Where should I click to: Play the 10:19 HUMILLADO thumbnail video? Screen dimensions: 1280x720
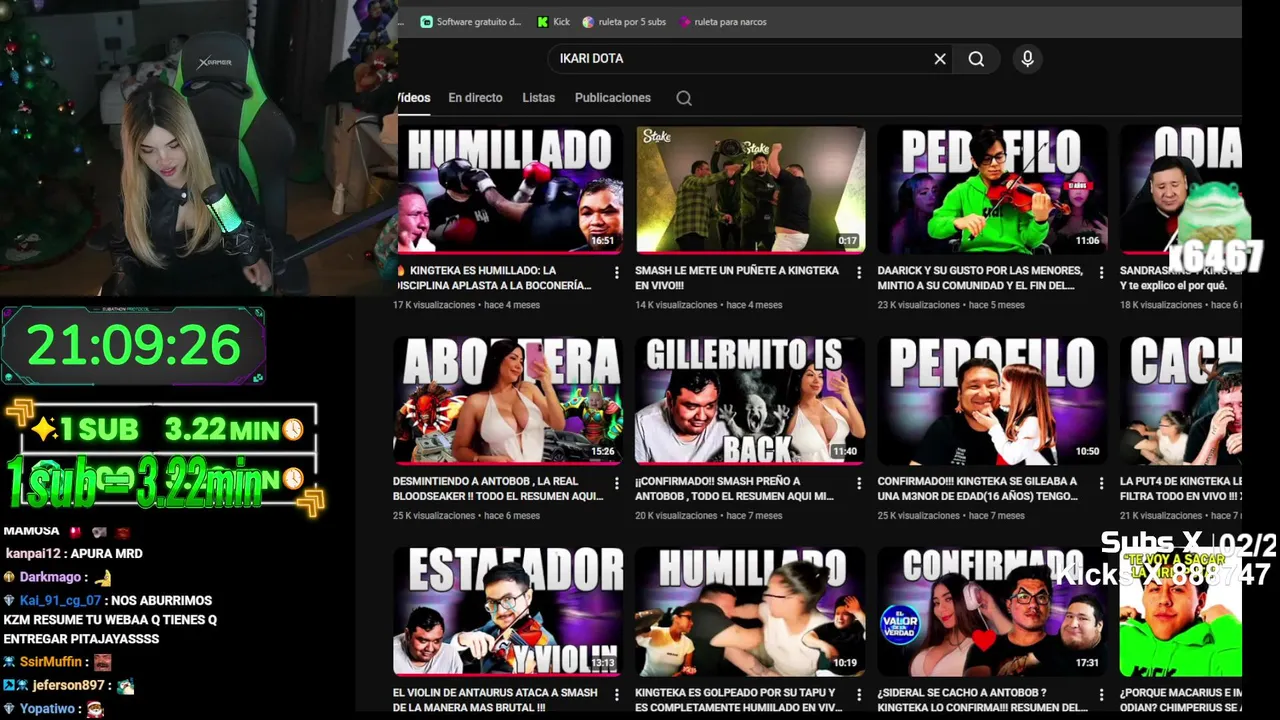point(750,611)
